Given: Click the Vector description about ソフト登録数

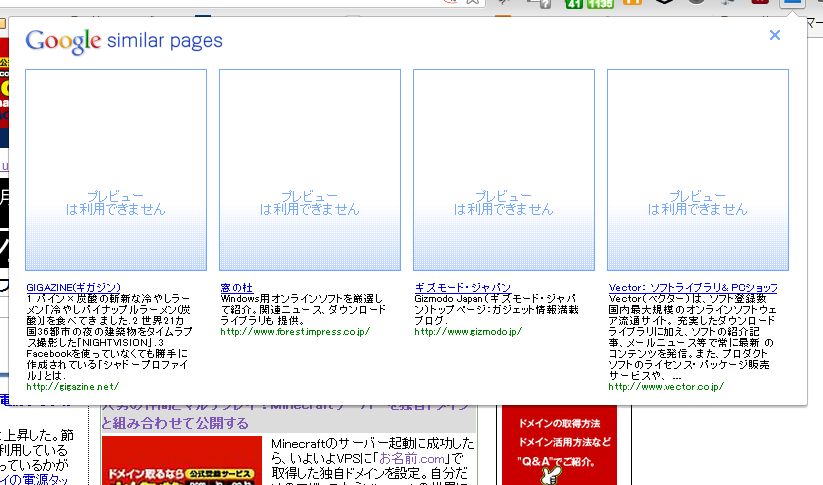Looking at the screenshot, I should 692,337.
